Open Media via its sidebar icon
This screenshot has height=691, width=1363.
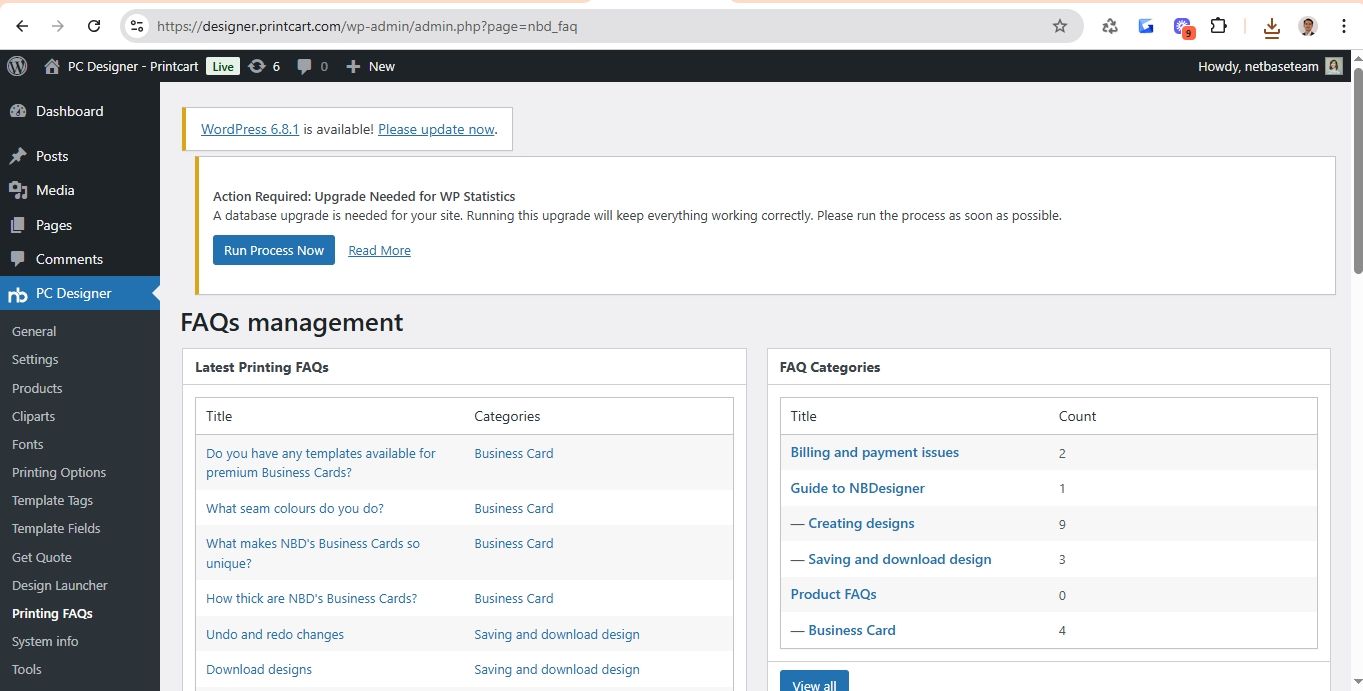(x=22, y=190)
